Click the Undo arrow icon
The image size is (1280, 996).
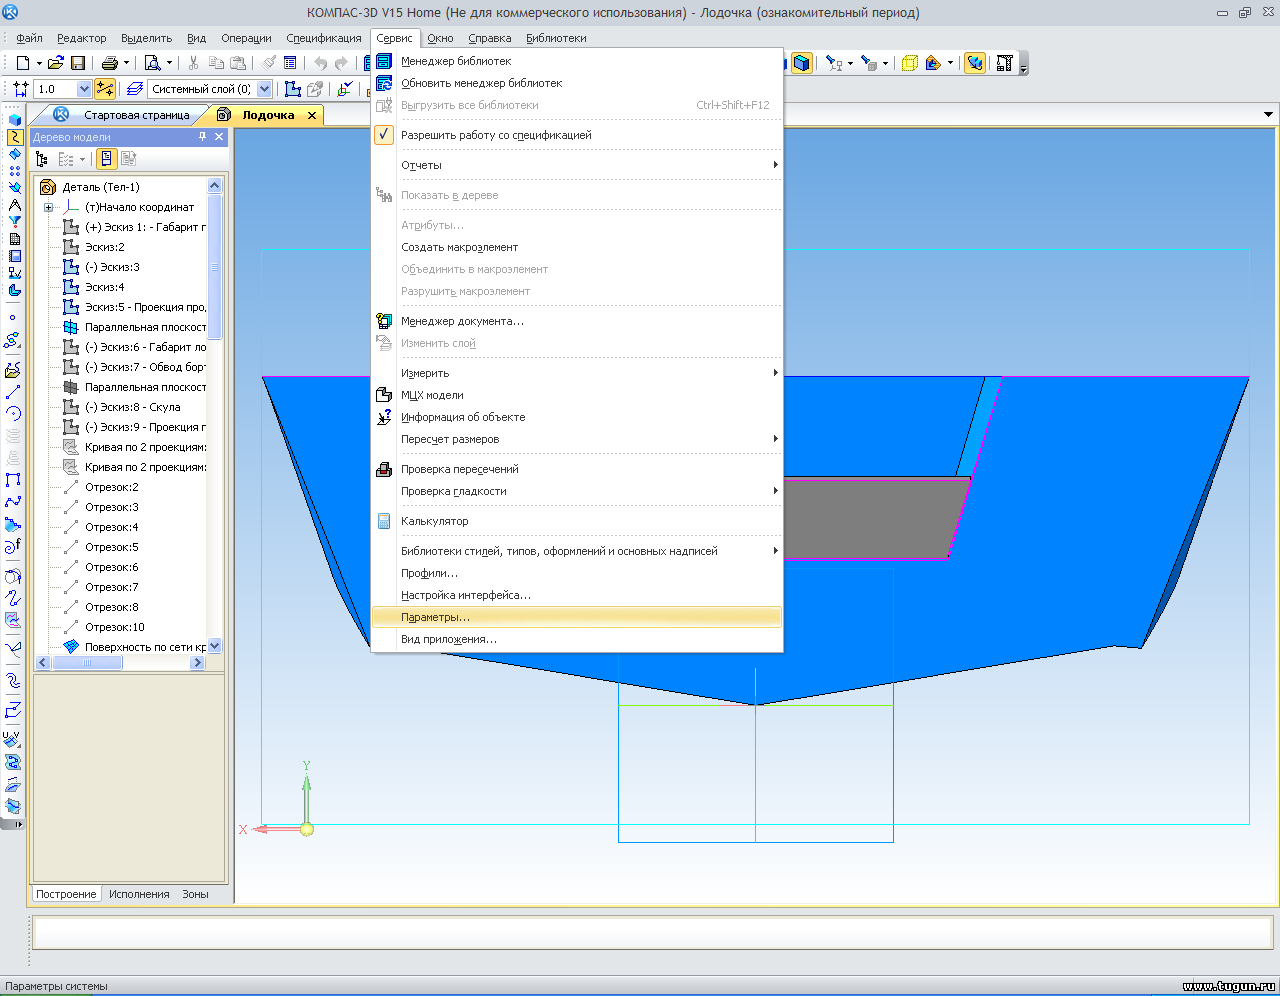[320, 63]
